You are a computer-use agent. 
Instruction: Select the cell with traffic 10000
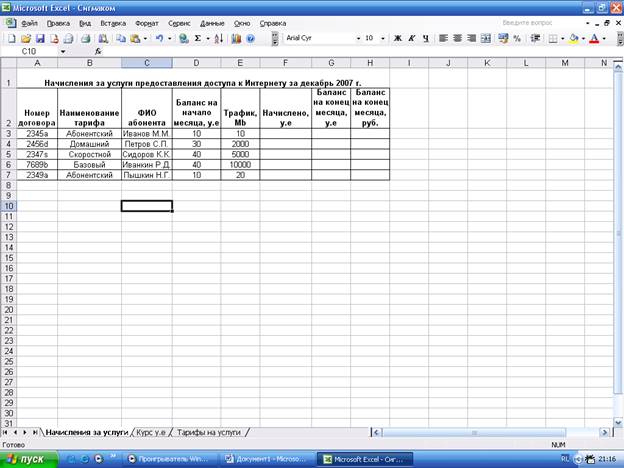[240, 165]
